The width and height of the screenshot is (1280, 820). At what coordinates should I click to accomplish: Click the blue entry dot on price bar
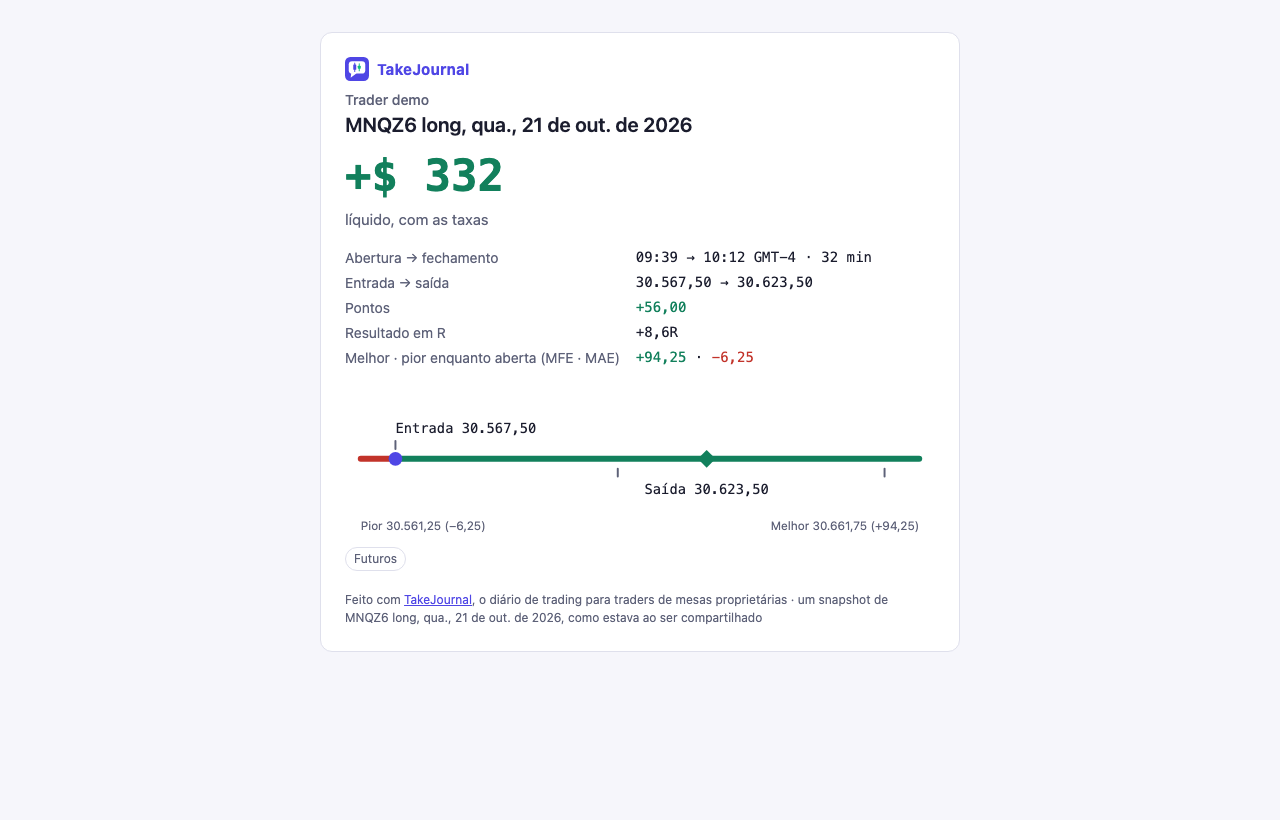[395, 459]
